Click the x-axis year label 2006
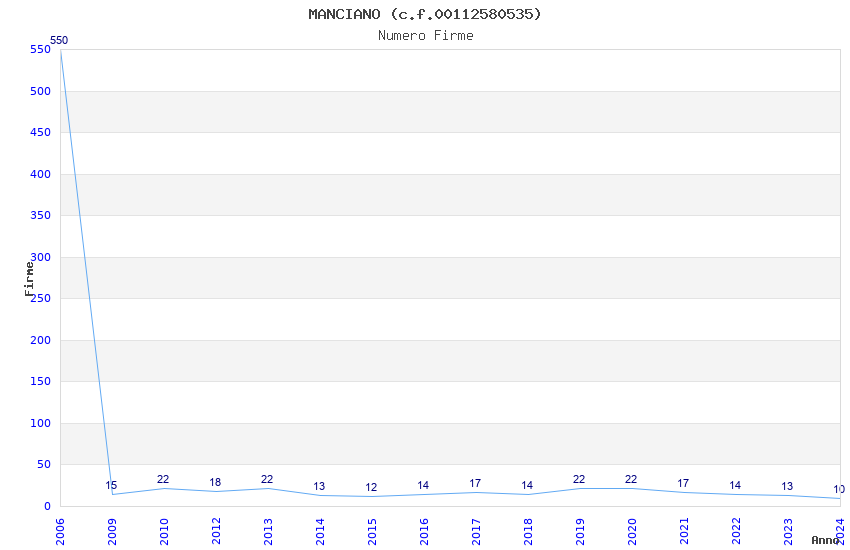 (60, 531)
